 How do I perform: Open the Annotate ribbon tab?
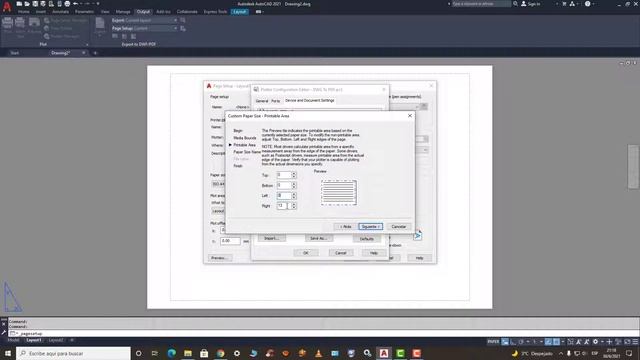click(x=60, y=12)
